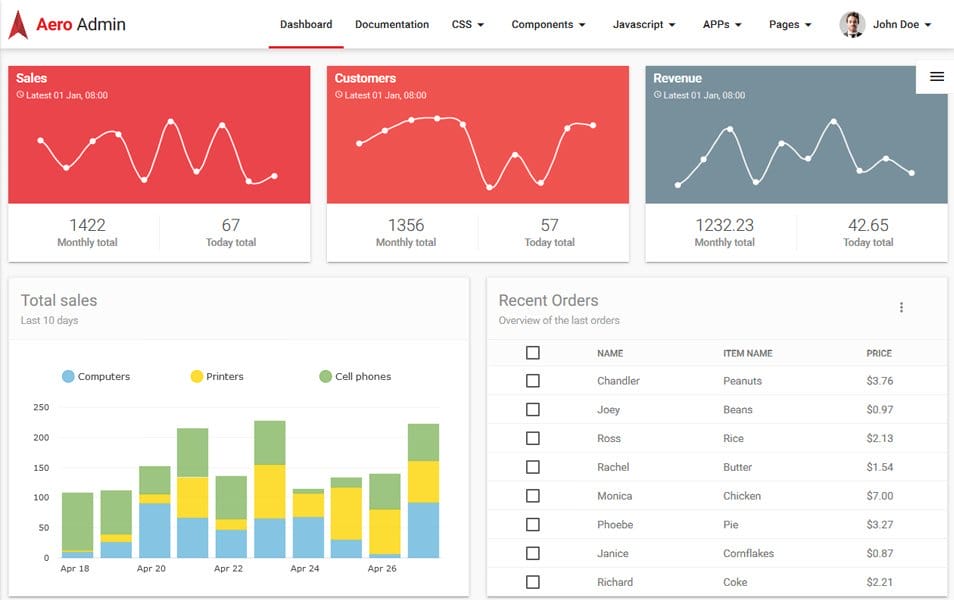Toggle the Computers blue legend marker
This screenshot has height=600, width=954.
pos(68,377)
